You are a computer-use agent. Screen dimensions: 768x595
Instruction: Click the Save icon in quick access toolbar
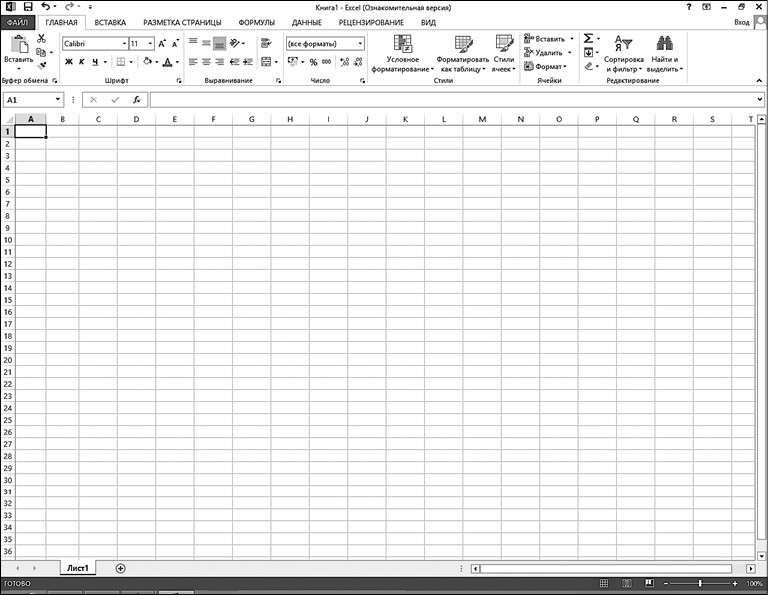click(28, 7)
